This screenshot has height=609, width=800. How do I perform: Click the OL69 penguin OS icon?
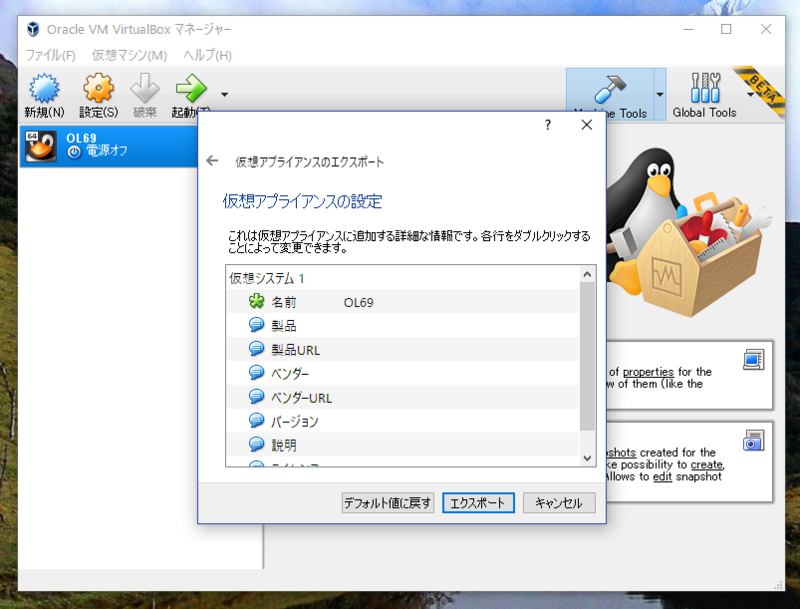41,146
